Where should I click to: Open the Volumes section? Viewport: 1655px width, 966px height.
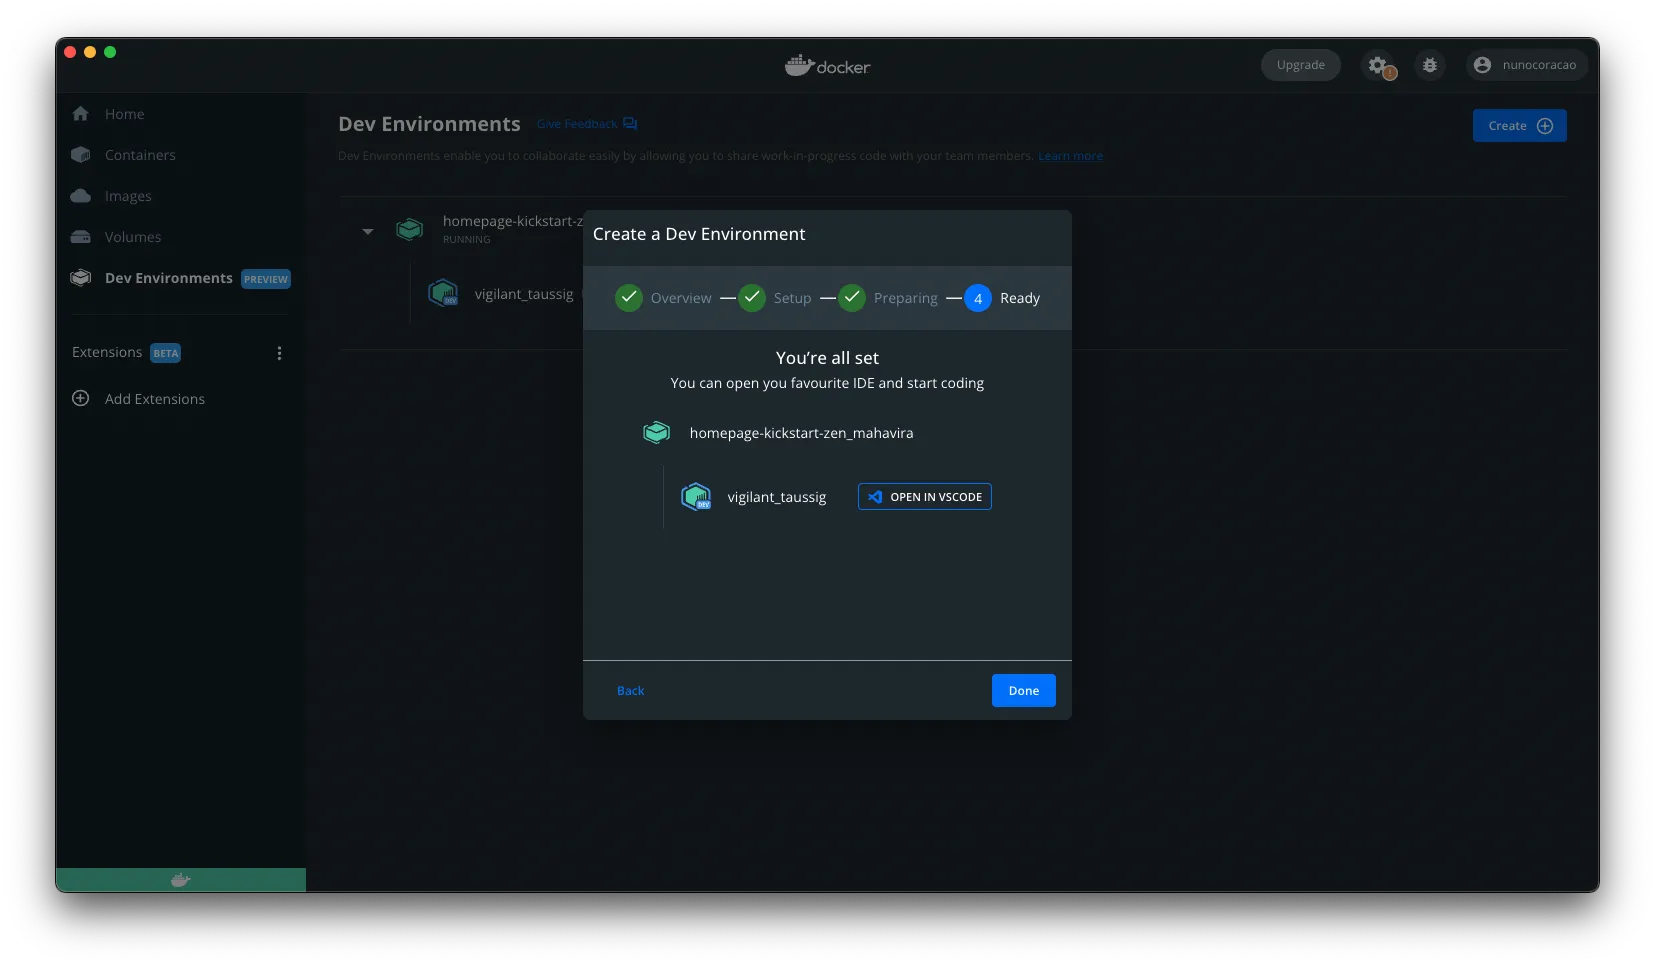click(132, 237)
